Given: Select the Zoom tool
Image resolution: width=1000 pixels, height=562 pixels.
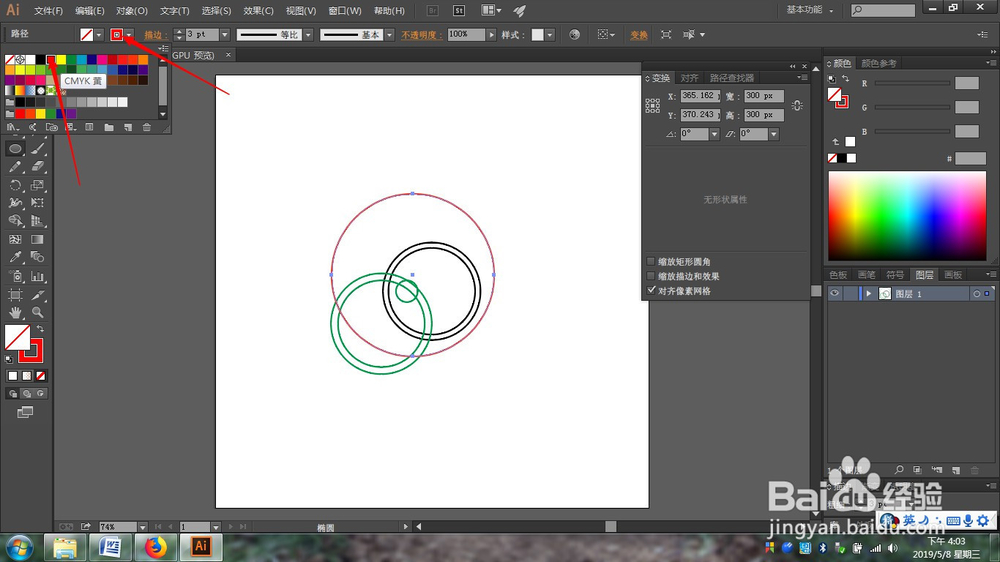Looking at the screenshot, I should (38, 313).
